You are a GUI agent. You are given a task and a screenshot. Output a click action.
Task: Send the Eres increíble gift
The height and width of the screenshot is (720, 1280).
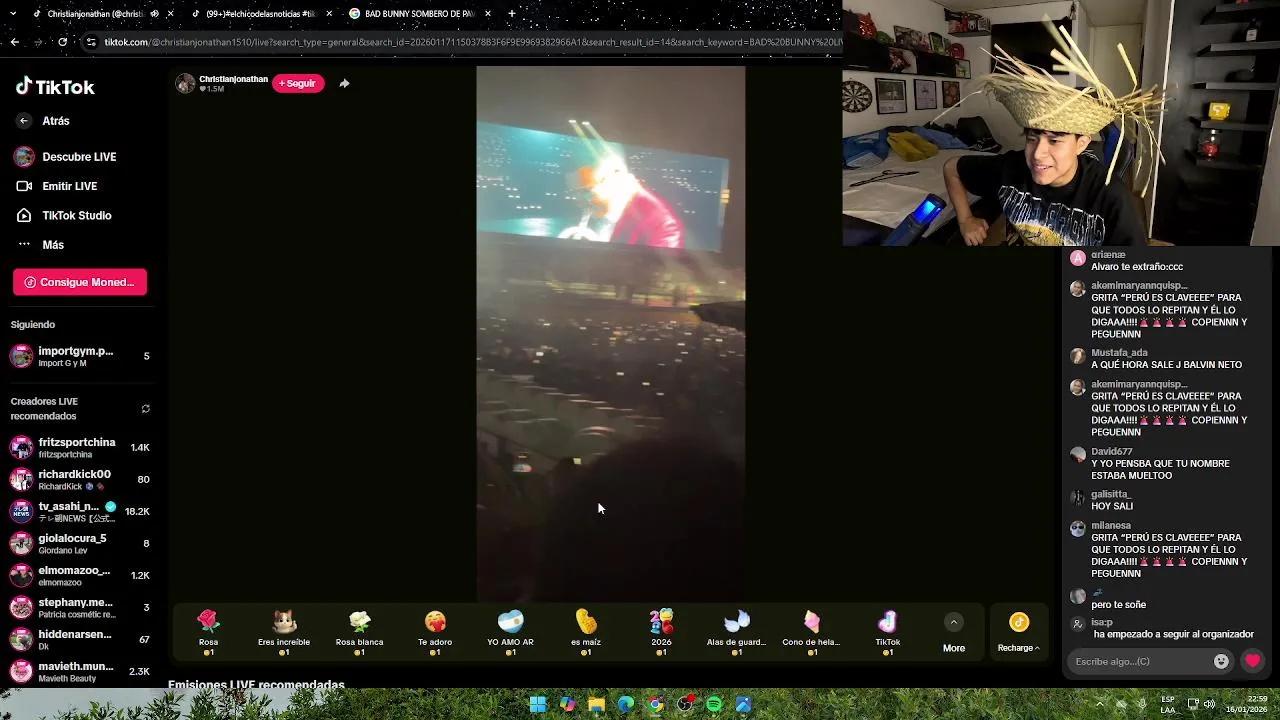284,632
